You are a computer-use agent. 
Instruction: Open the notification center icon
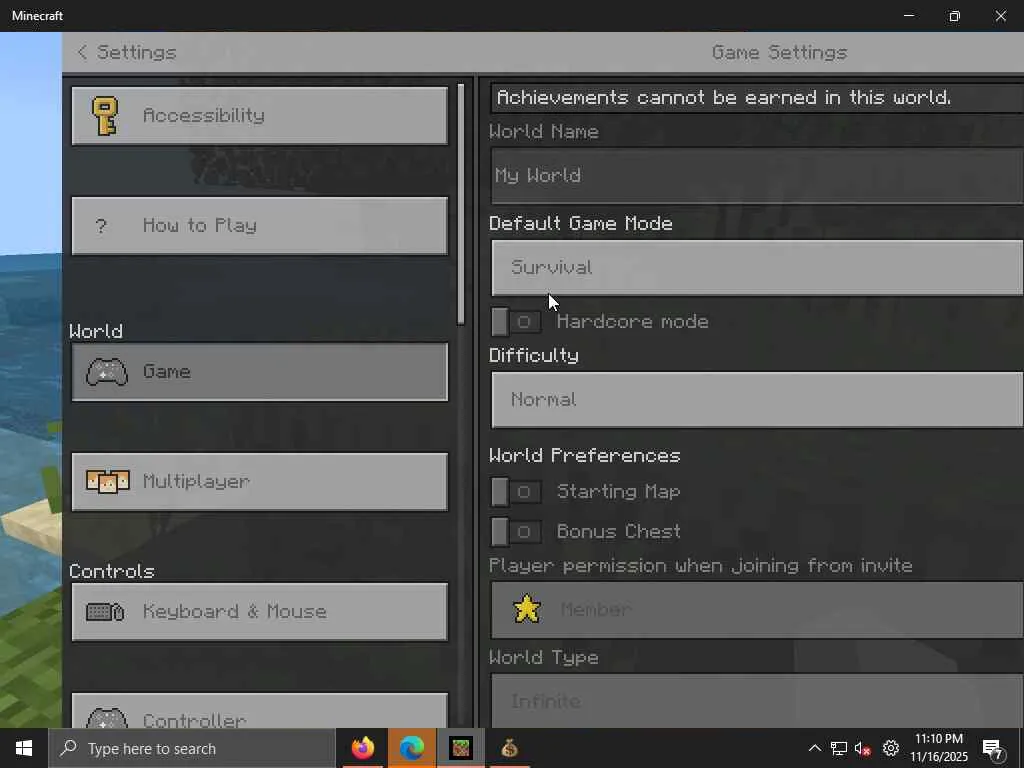[x=994, y=749]
